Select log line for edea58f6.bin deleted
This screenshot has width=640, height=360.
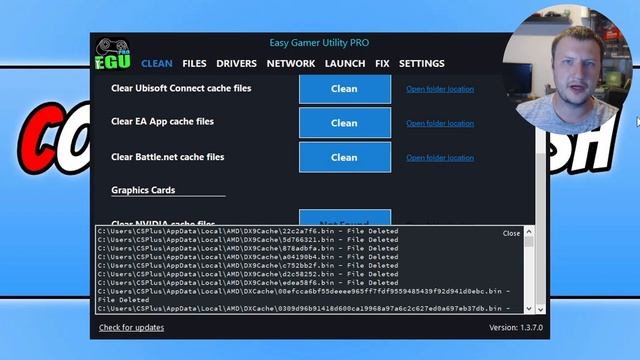[x=248, y=282]
